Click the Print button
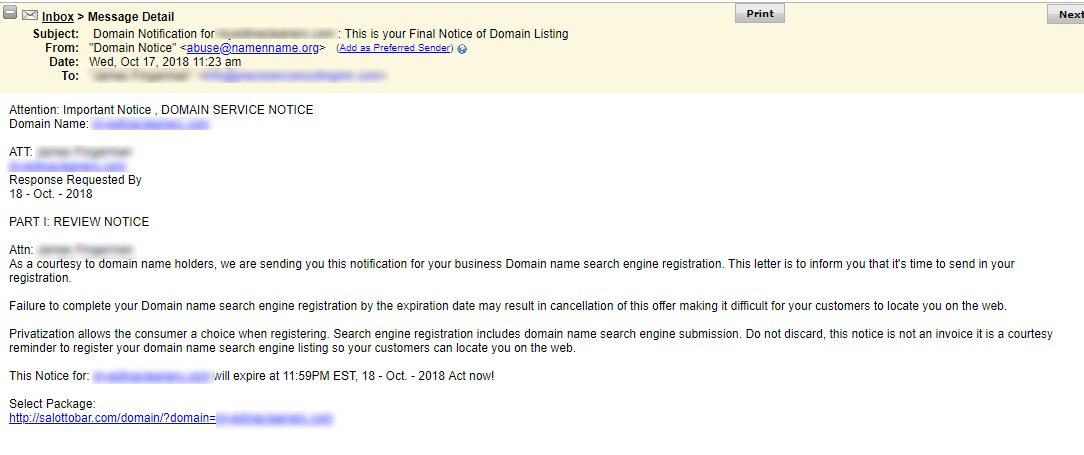 click(760, 14)
